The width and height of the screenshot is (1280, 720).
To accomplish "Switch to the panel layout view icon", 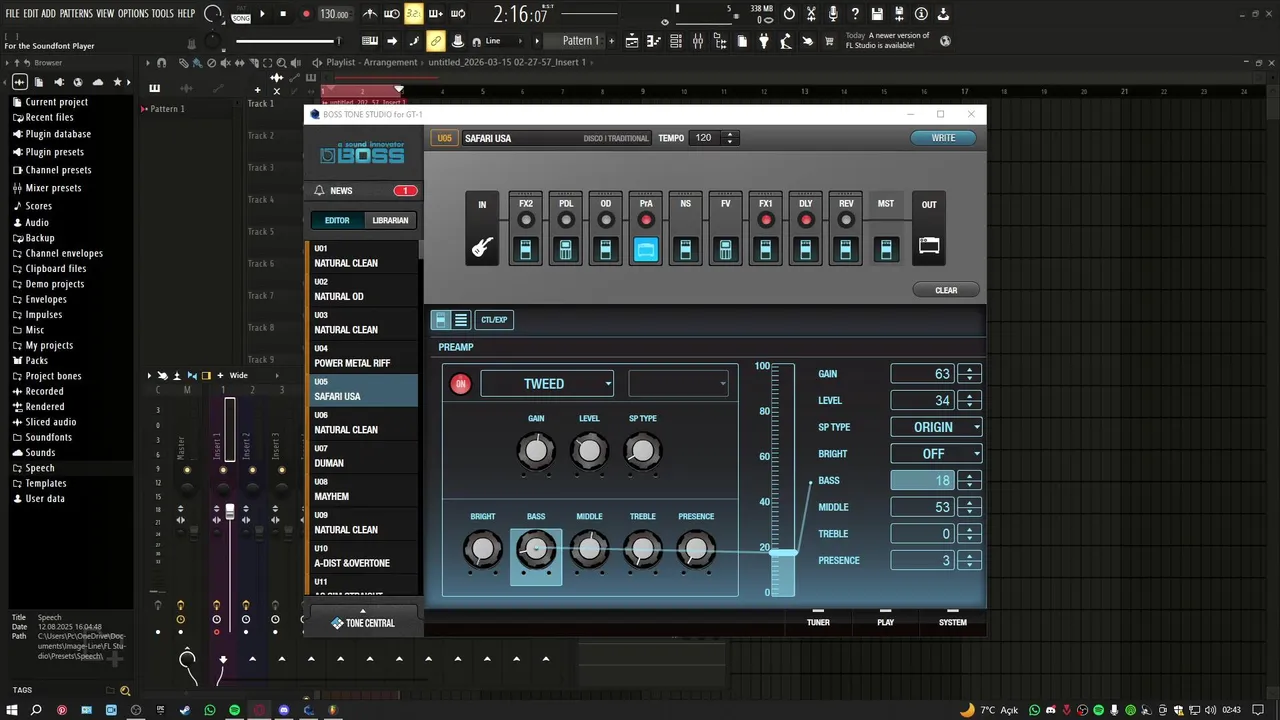I will (441, 320).
